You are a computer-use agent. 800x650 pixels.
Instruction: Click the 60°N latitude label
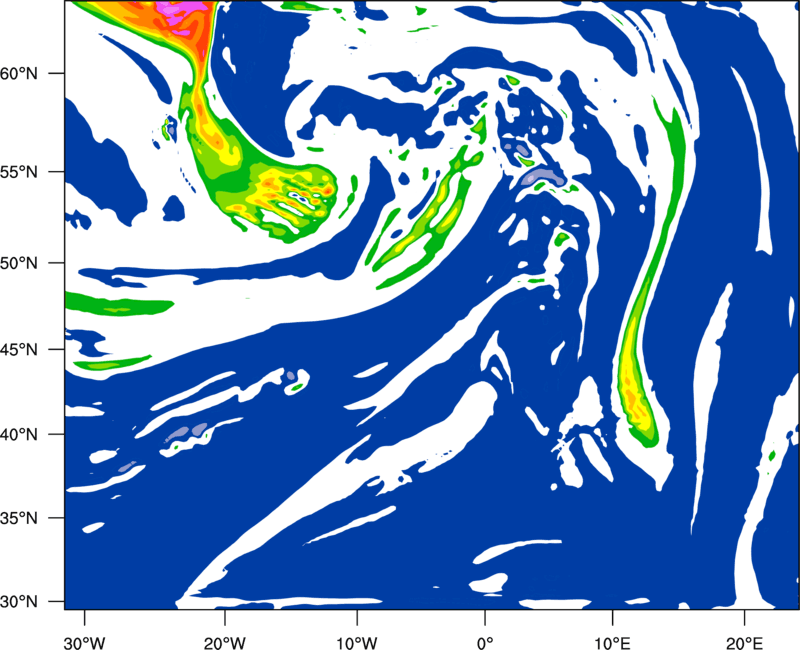click(x=19, y=73)
